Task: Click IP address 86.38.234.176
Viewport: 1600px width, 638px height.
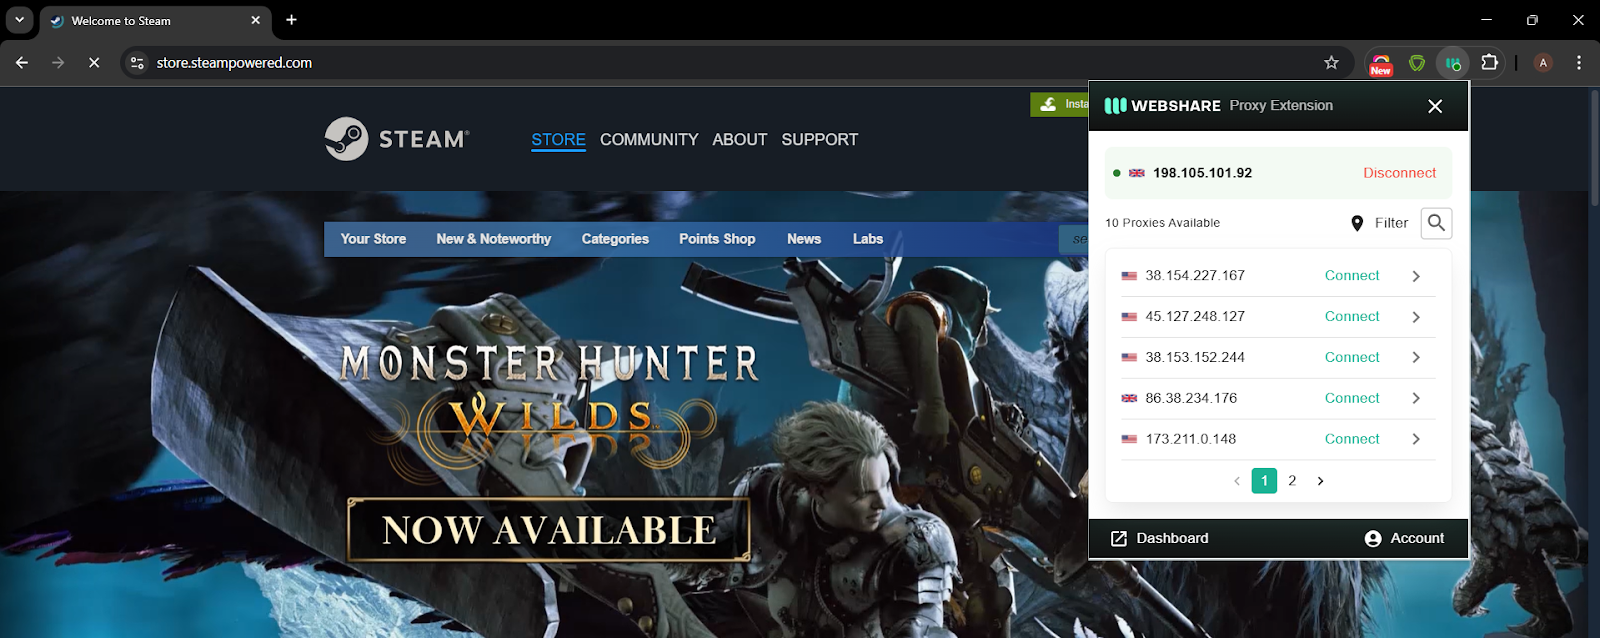Action: [x=1191, y=398]
